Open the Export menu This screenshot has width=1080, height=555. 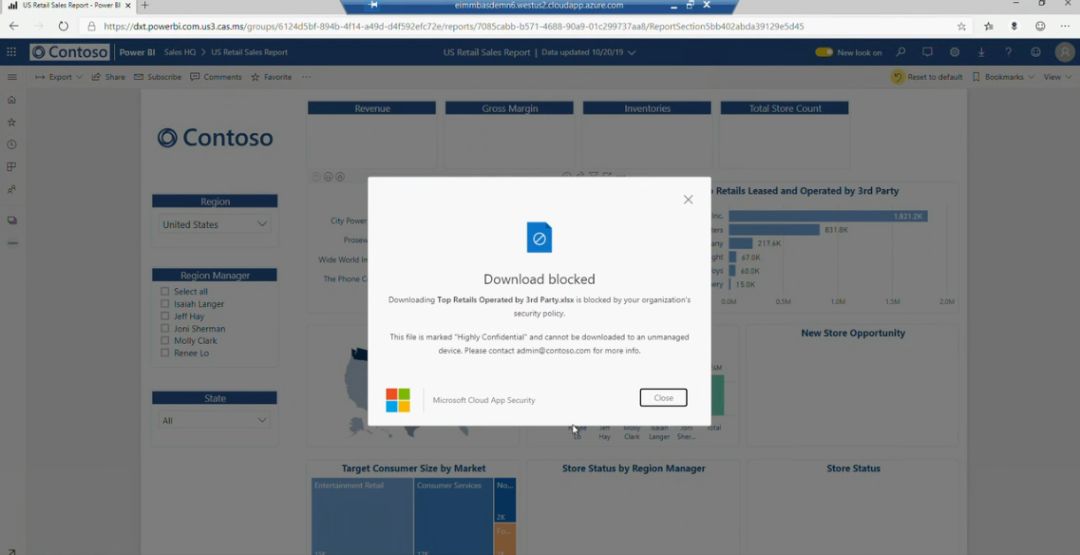[x=59, y=77]
